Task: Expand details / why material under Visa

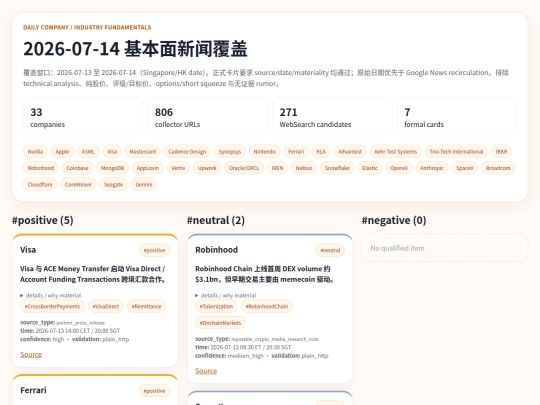Action: (51, 295)
